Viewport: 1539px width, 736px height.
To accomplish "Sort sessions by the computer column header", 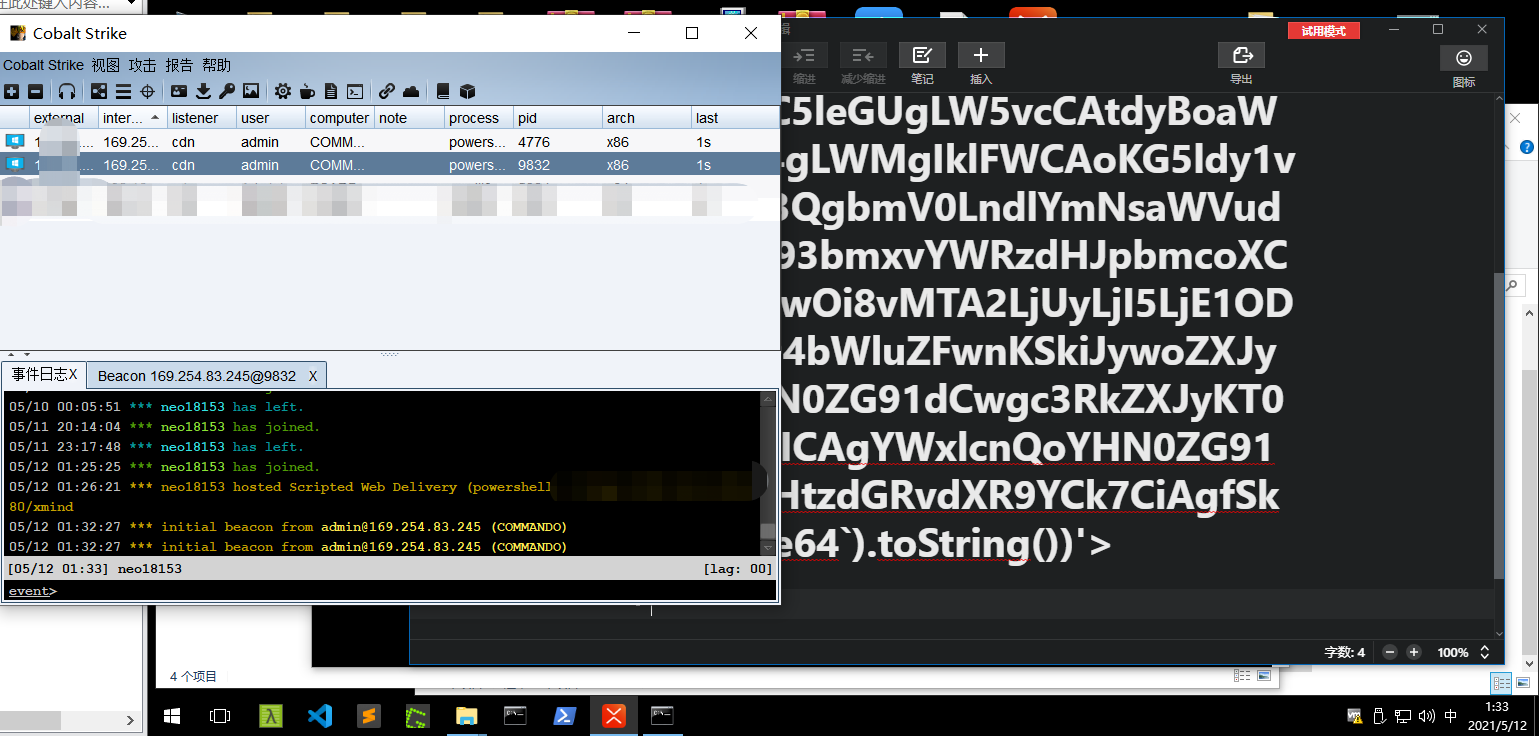I will coord(339,118).
